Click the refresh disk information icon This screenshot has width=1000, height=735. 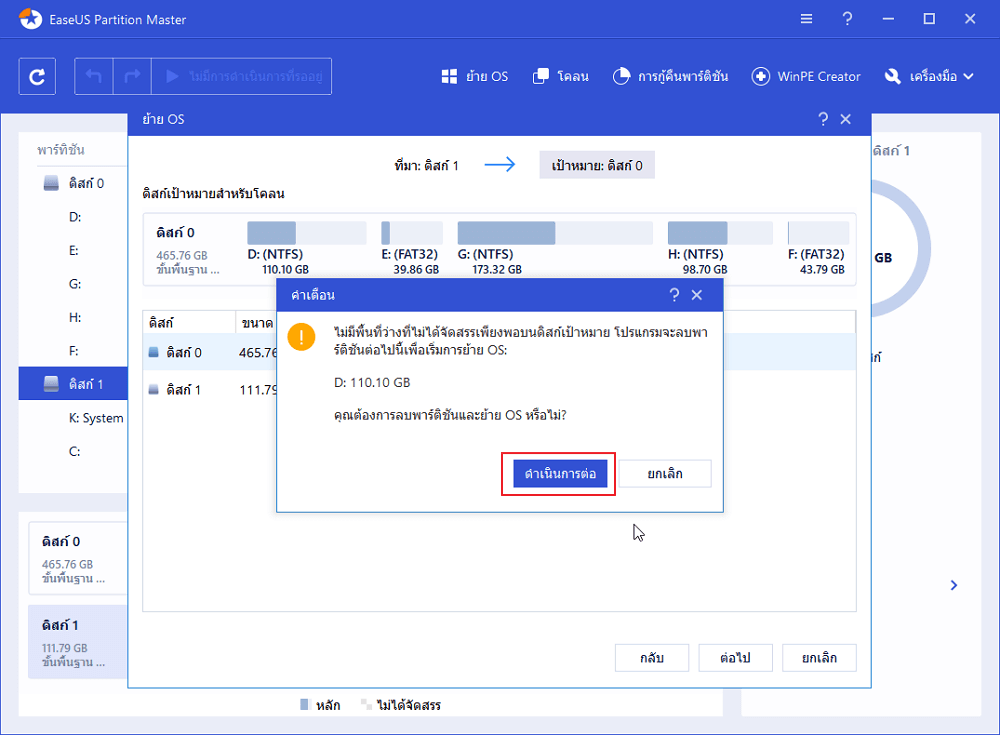tap(37, 77)
